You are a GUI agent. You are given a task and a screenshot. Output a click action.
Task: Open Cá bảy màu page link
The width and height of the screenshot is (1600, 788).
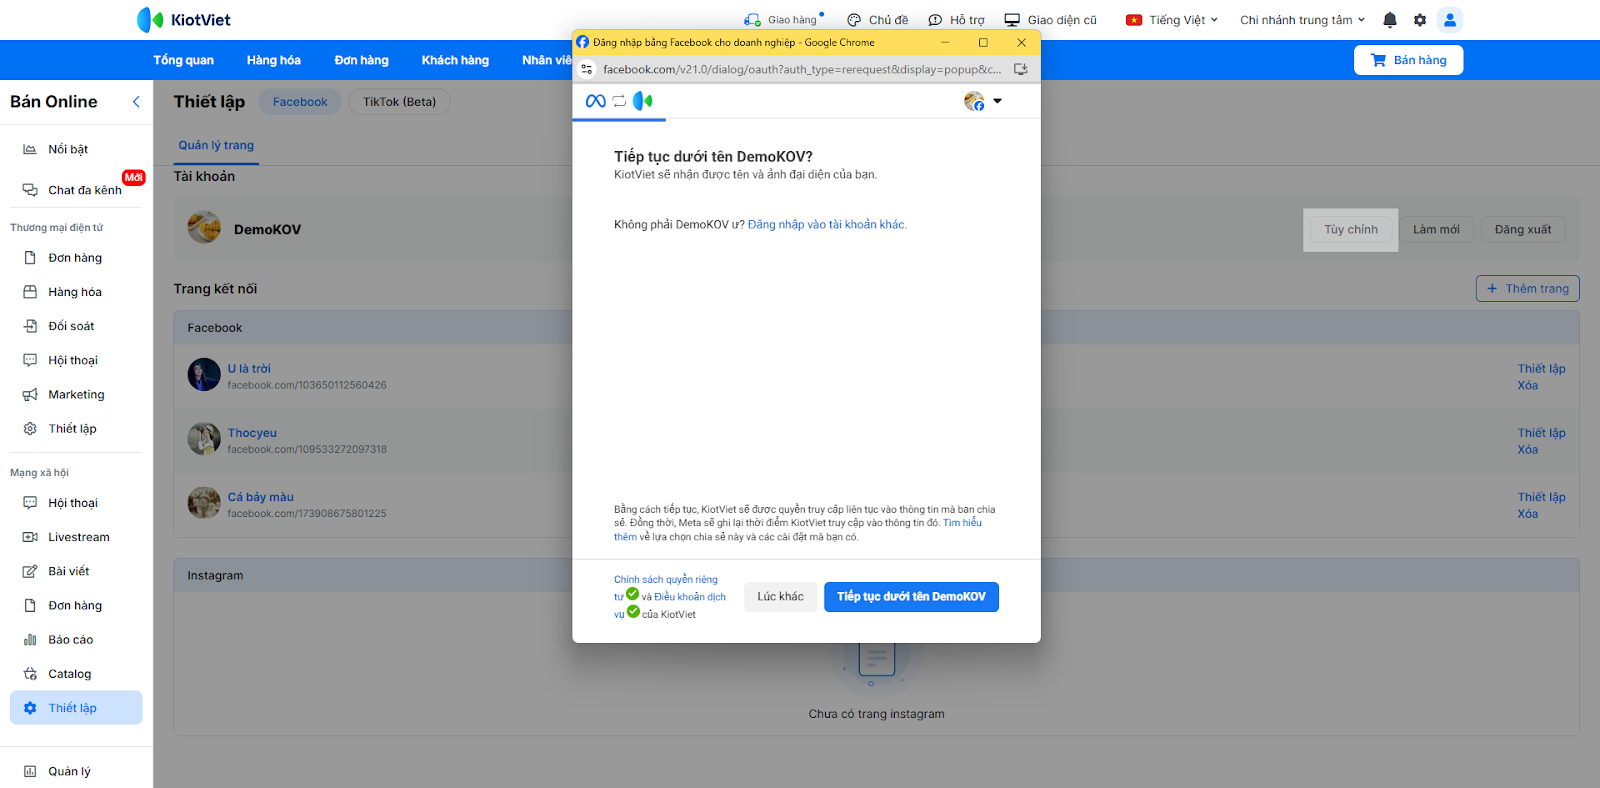tap(261, 497)
